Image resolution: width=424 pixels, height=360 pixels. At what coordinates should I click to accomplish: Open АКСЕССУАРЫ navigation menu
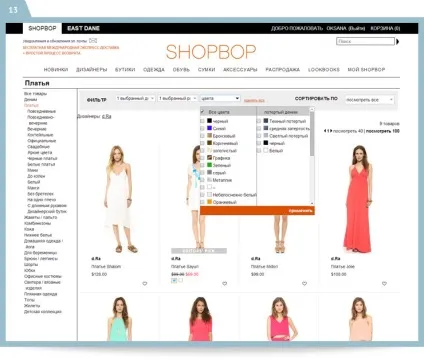(x=240, y=70)
